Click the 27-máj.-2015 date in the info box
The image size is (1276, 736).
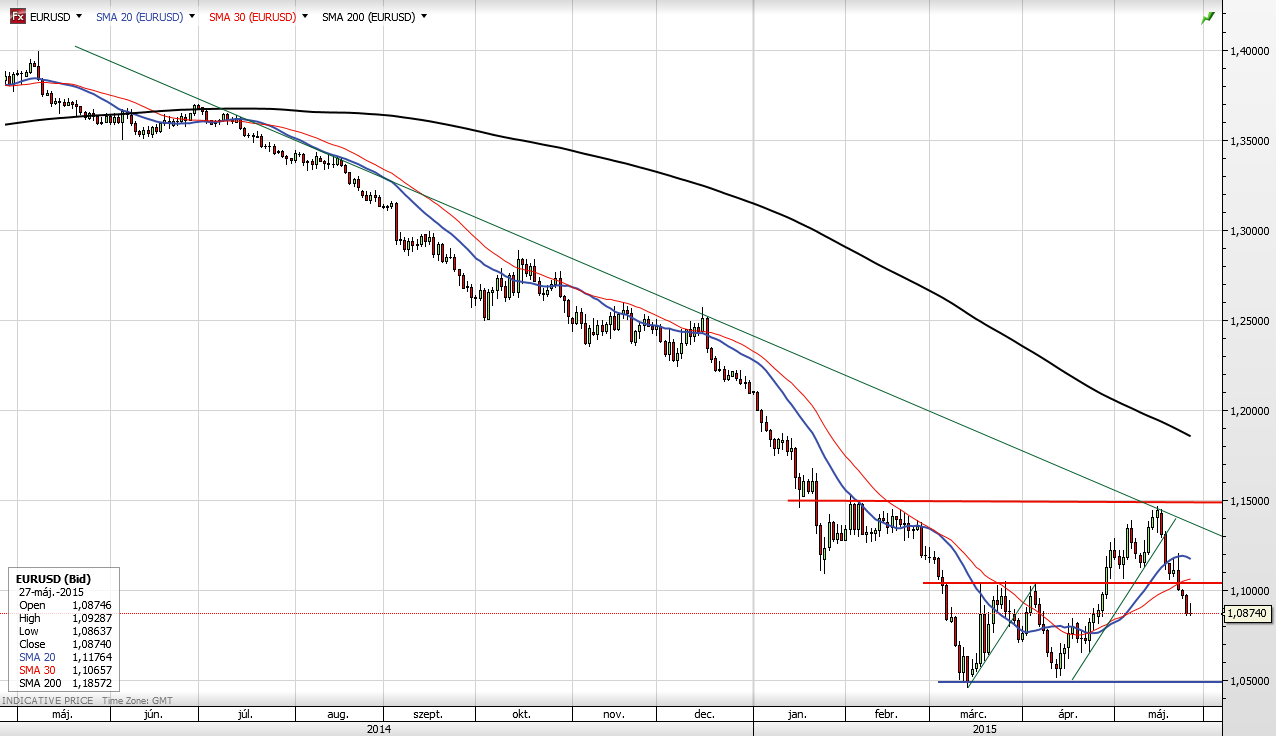[x=53, y=592]
